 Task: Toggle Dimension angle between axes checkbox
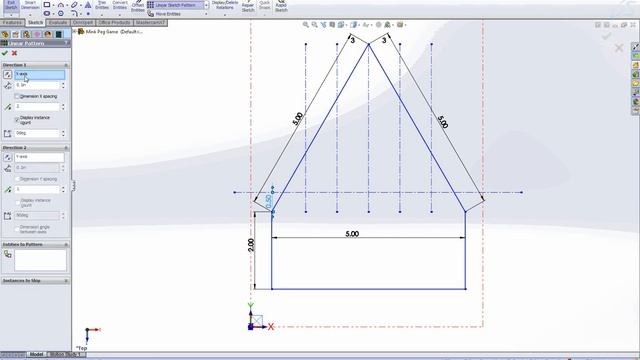pos(17,229)
